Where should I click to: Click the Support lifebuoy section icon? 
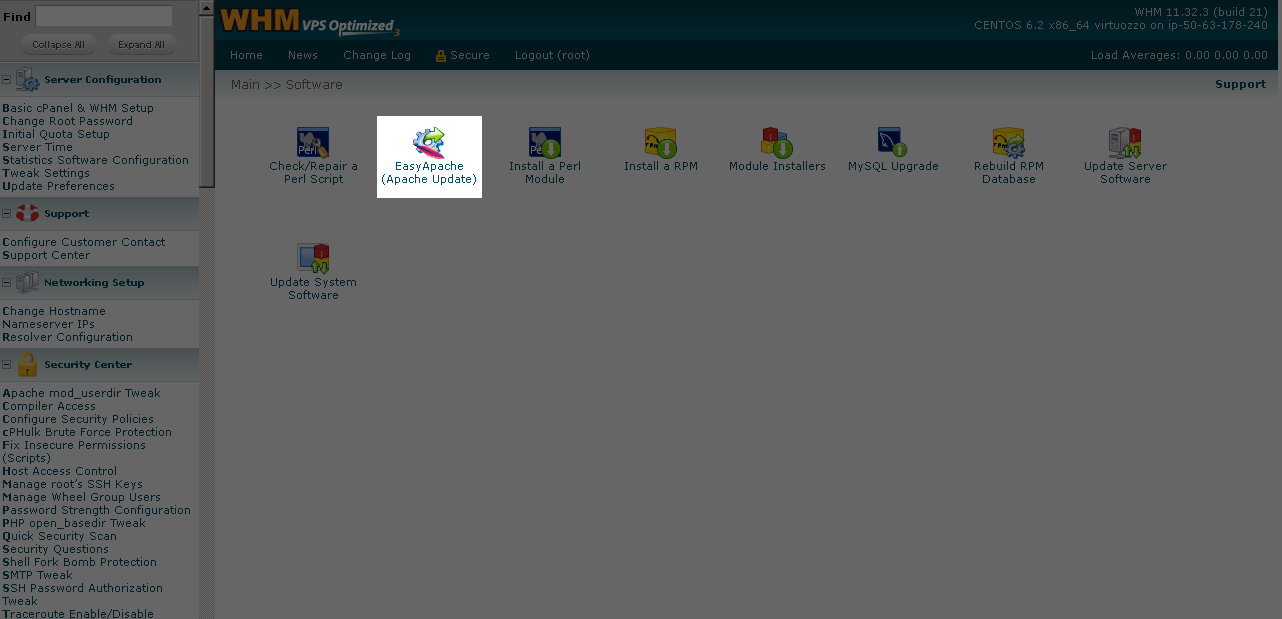point(27,213)
